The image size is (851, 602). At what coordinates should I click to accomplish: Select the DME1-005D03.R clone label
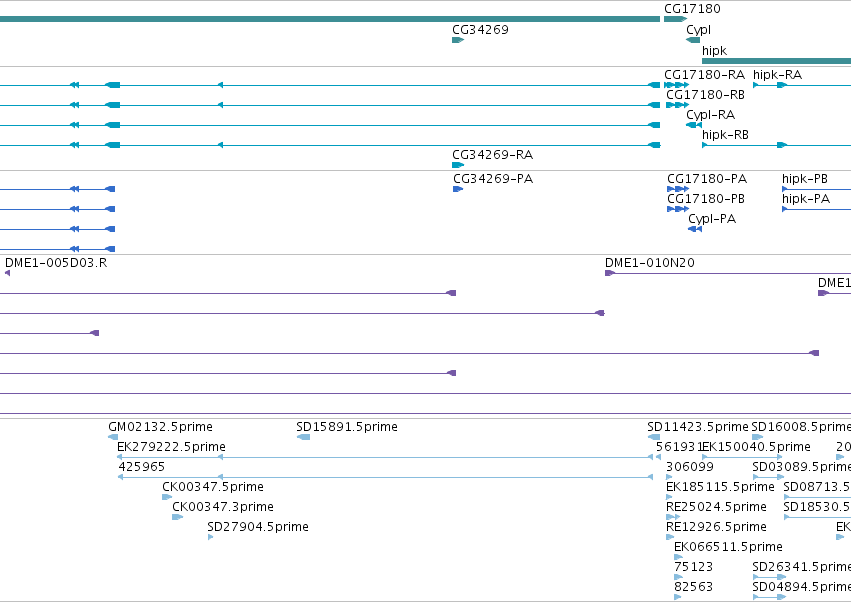click(x=56, y=263)
